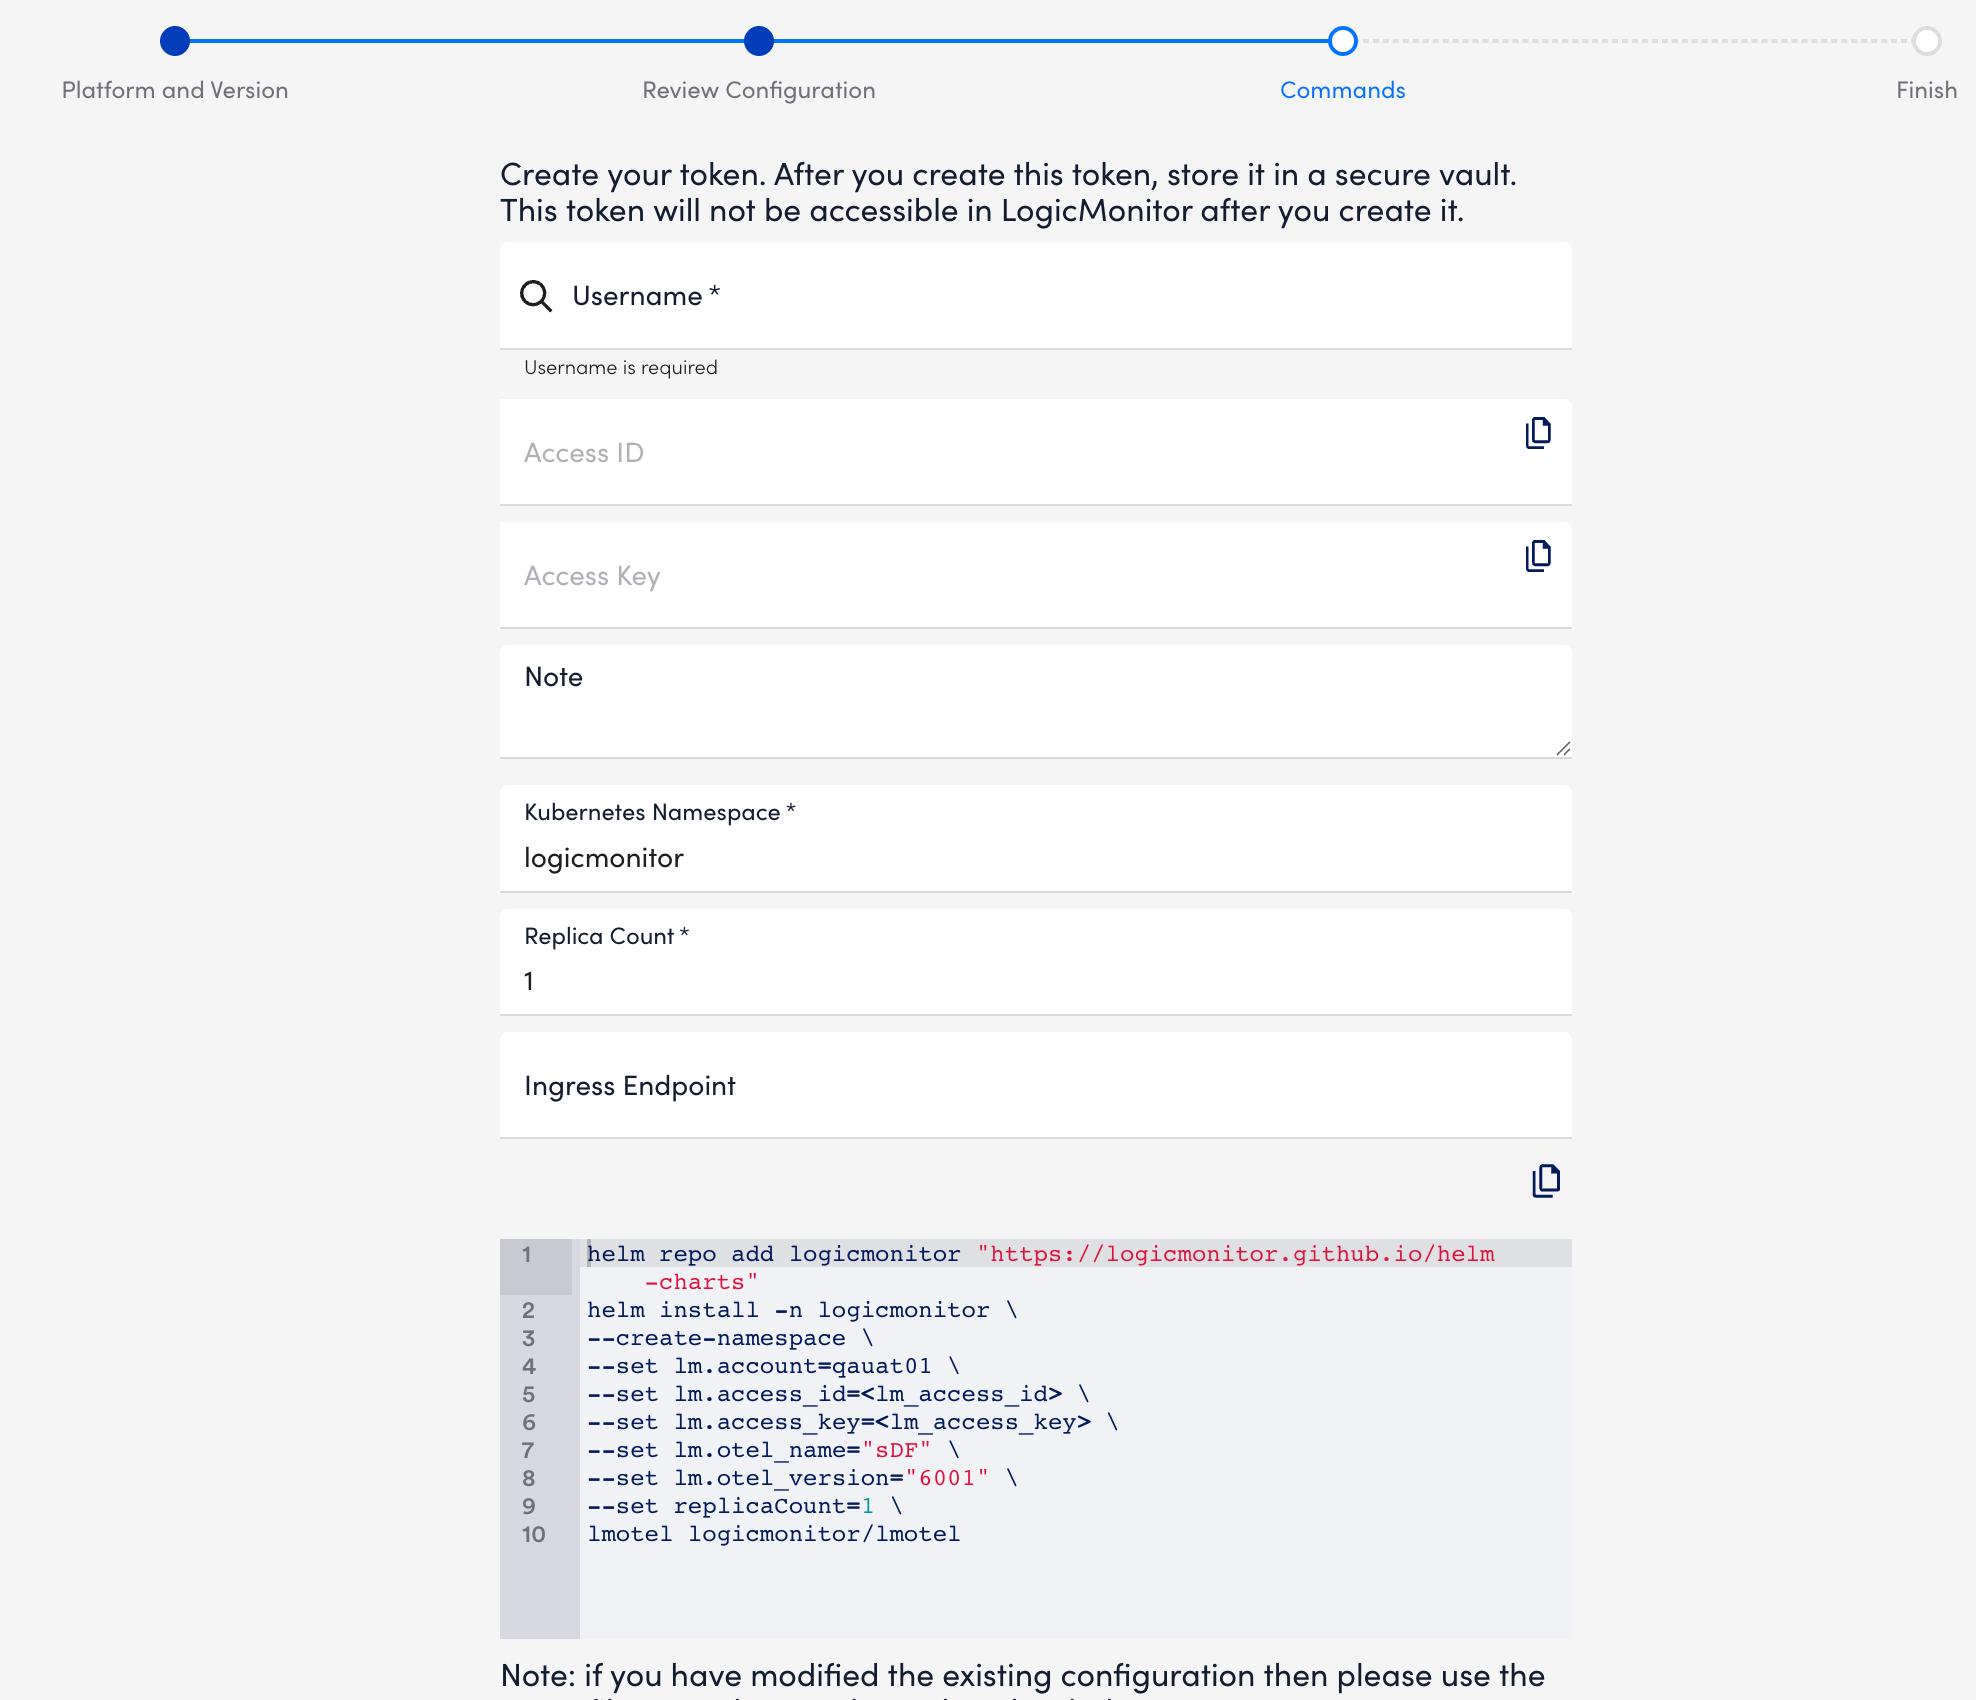Screen dimensions: 1976x1700
Task: Go back to Platform and Version step
Action: click(174, 89)
